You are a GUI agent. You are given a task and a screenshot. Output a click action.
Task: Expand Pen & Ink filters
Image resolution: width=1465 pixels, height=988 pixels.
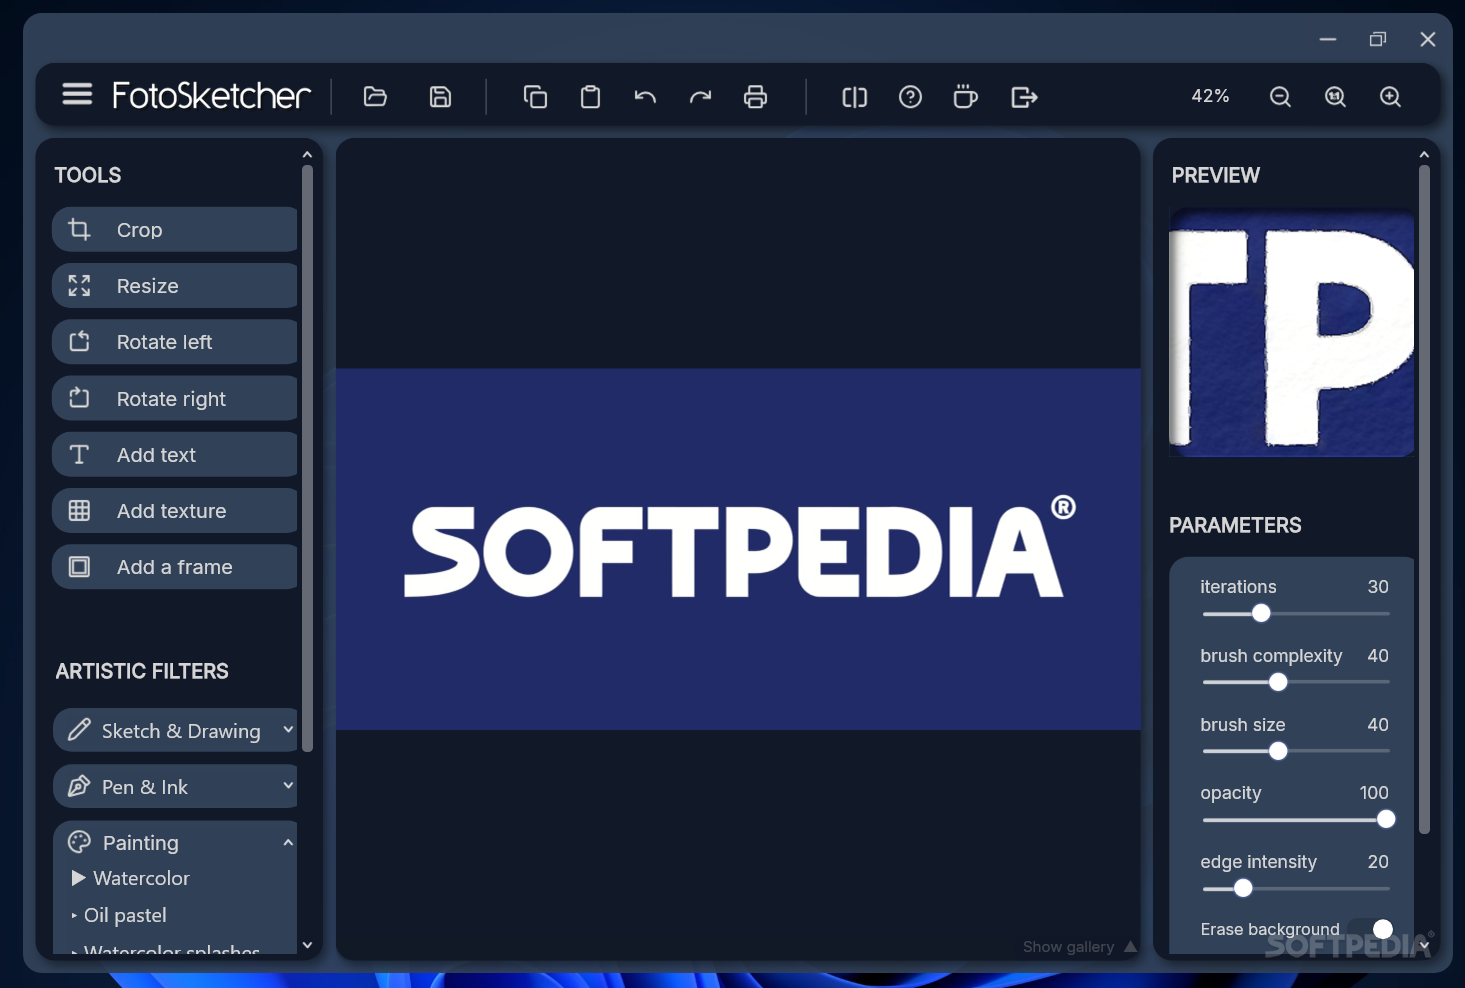tap(175, 786)
